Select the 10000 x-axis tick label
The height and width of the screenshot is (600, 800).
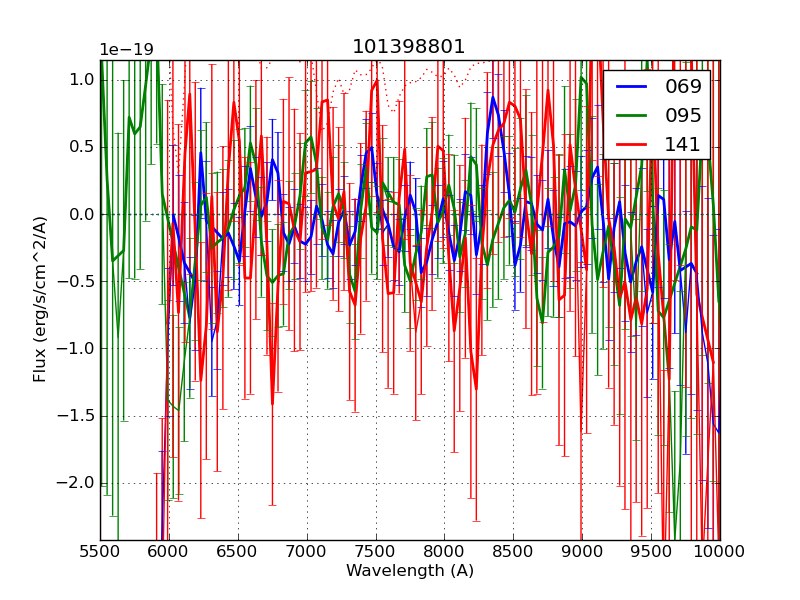(x=720, y=551)
